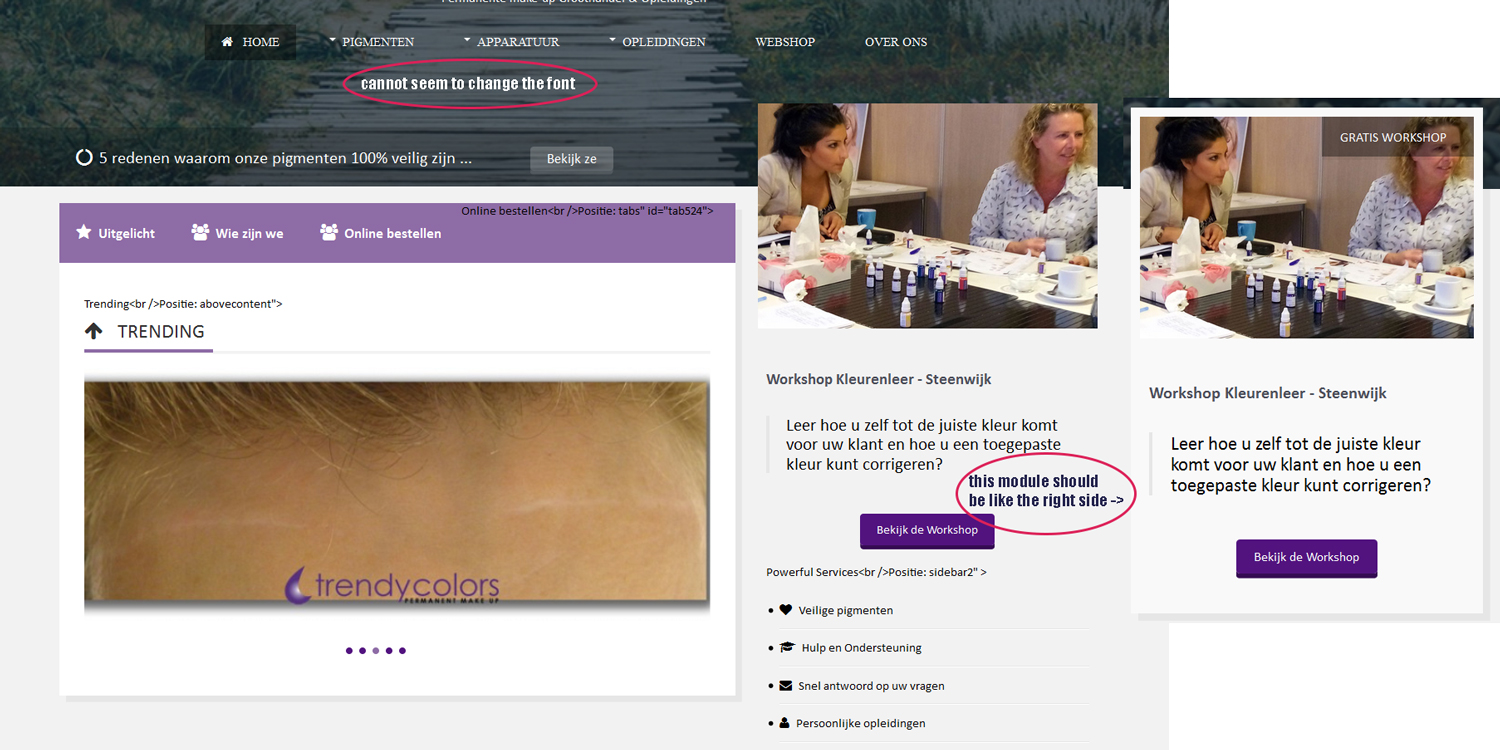This screenshot has width=1500, height=750.
Task: Open Snel antwoord op uw vragen link
Action: click(x=871, y=686)
